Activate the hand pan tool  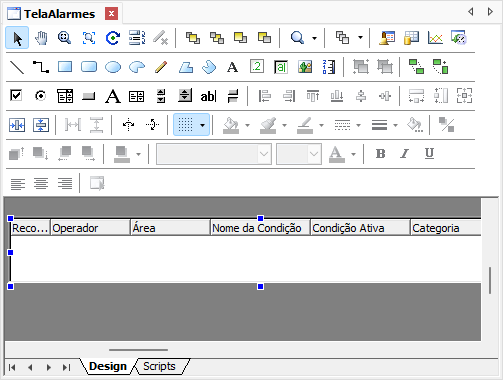point(41,38)
